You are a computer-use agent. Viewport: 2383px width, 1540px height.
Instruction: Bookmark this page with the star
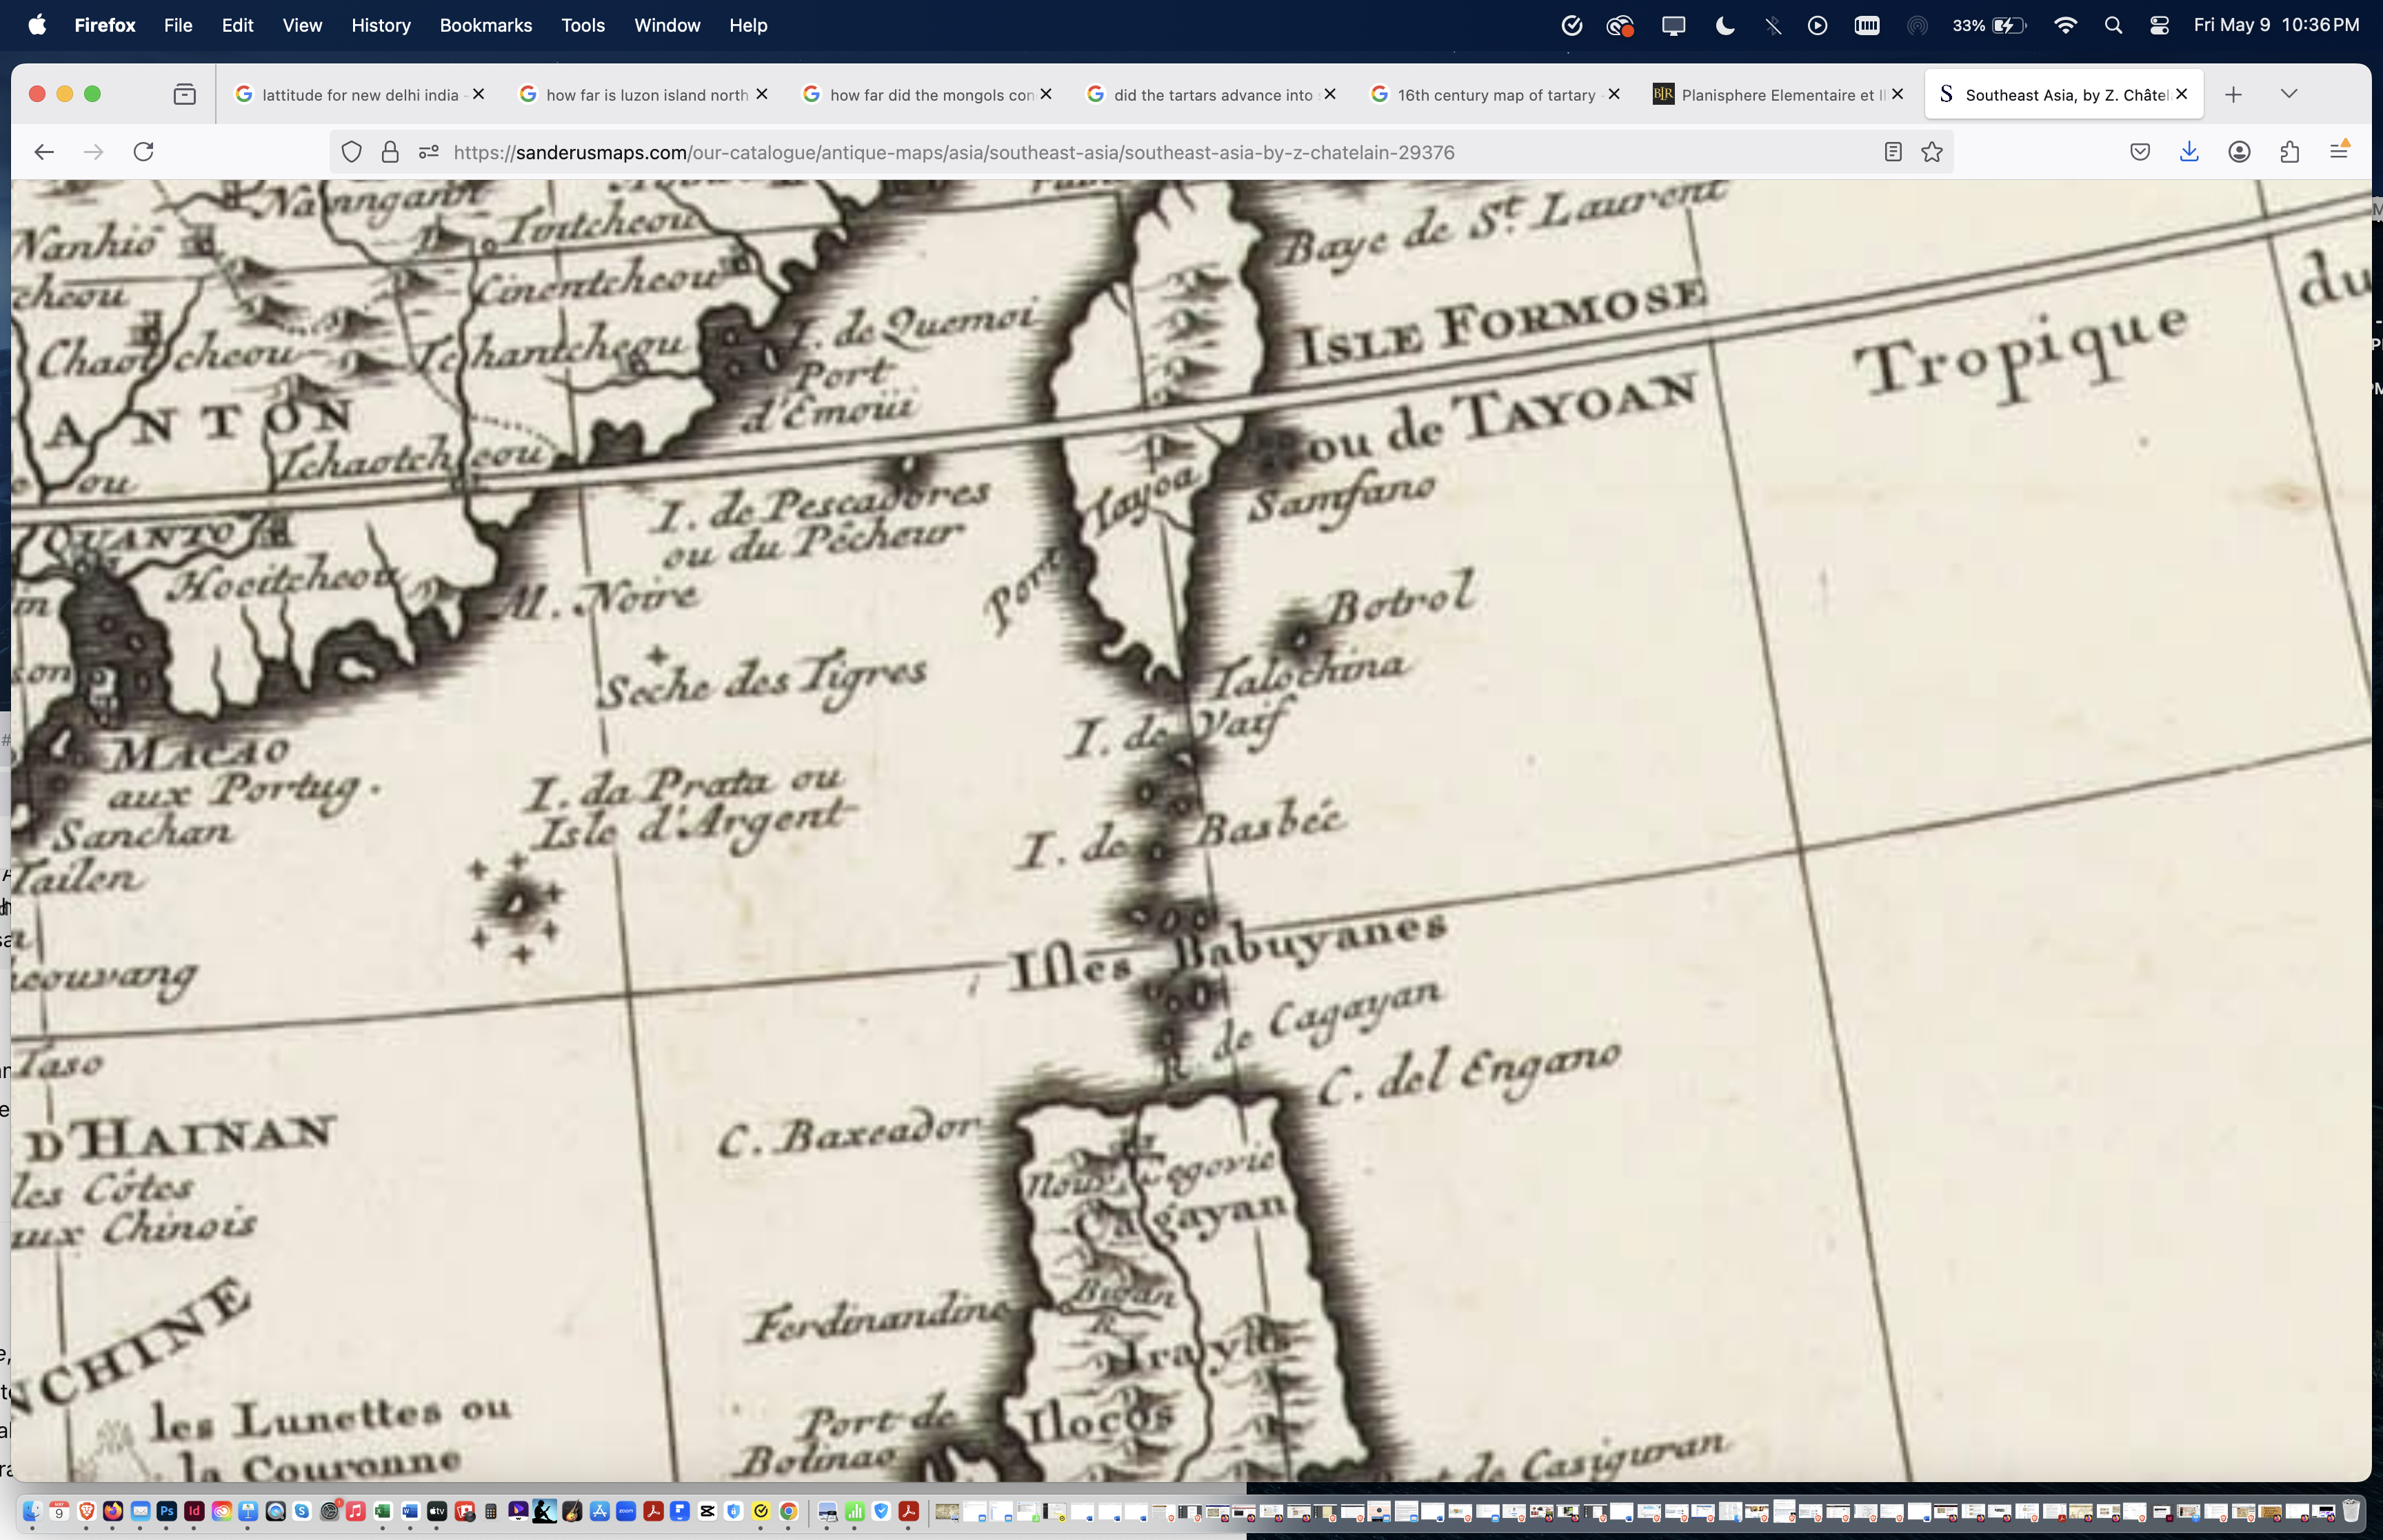pos(1932,152)
